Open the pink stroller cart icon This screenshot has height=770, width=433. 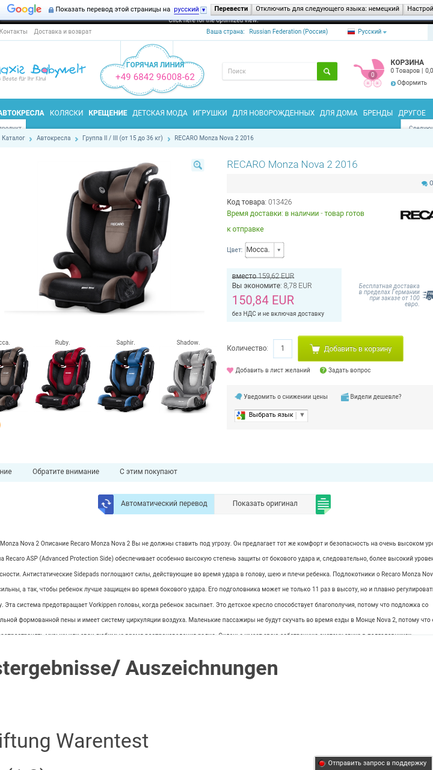pyautogui.click(x=370, y=73)
